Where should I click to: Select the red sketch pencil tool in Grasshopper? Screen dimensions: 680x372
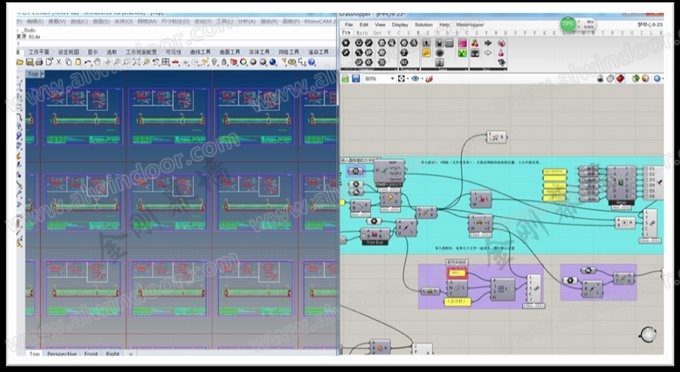429,78
